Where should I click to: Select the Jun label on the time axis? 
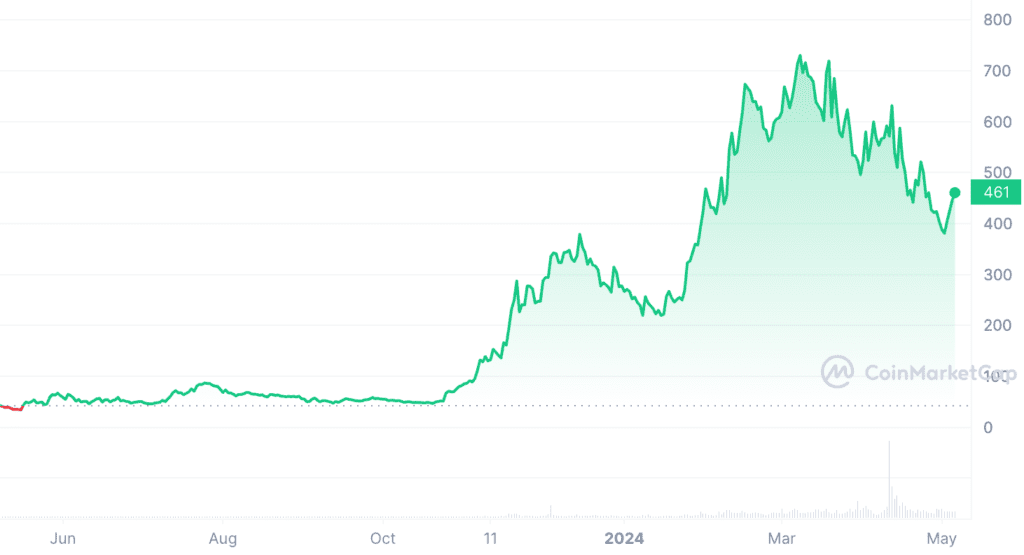(x=63, y=538)
